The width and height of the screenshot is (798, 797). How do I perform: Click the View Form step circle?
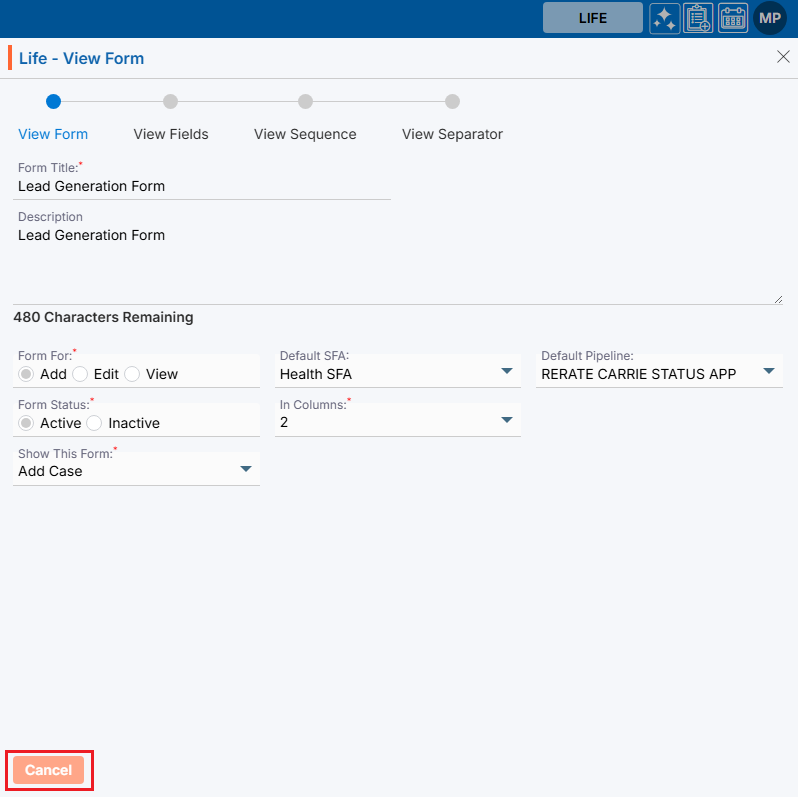pyautogui.click(x=54, y=101)
